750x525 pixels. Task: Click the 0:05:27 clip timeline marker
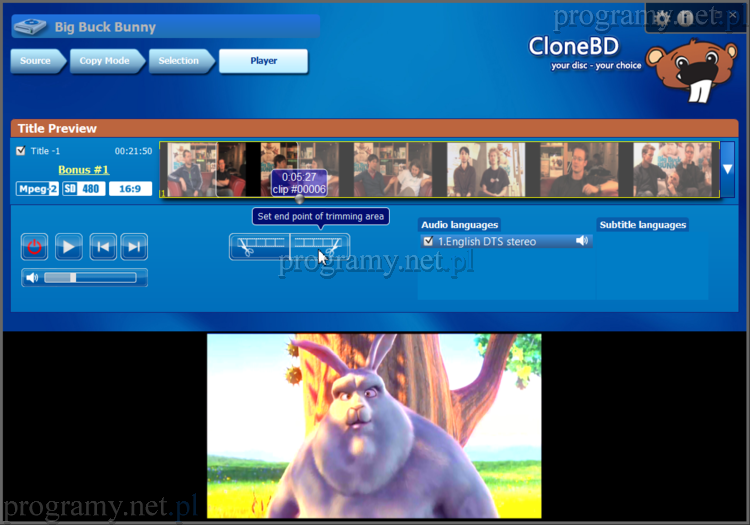tap(299, 183)
